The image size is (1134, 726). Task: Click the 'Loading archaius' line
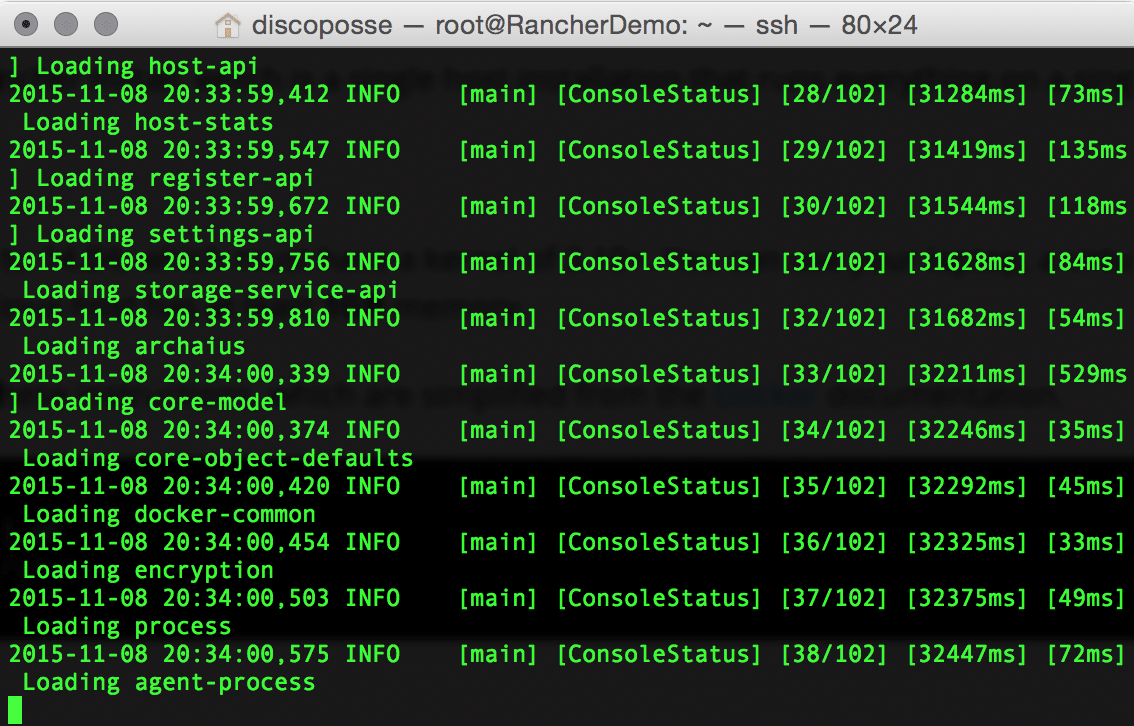pos(133,346)
